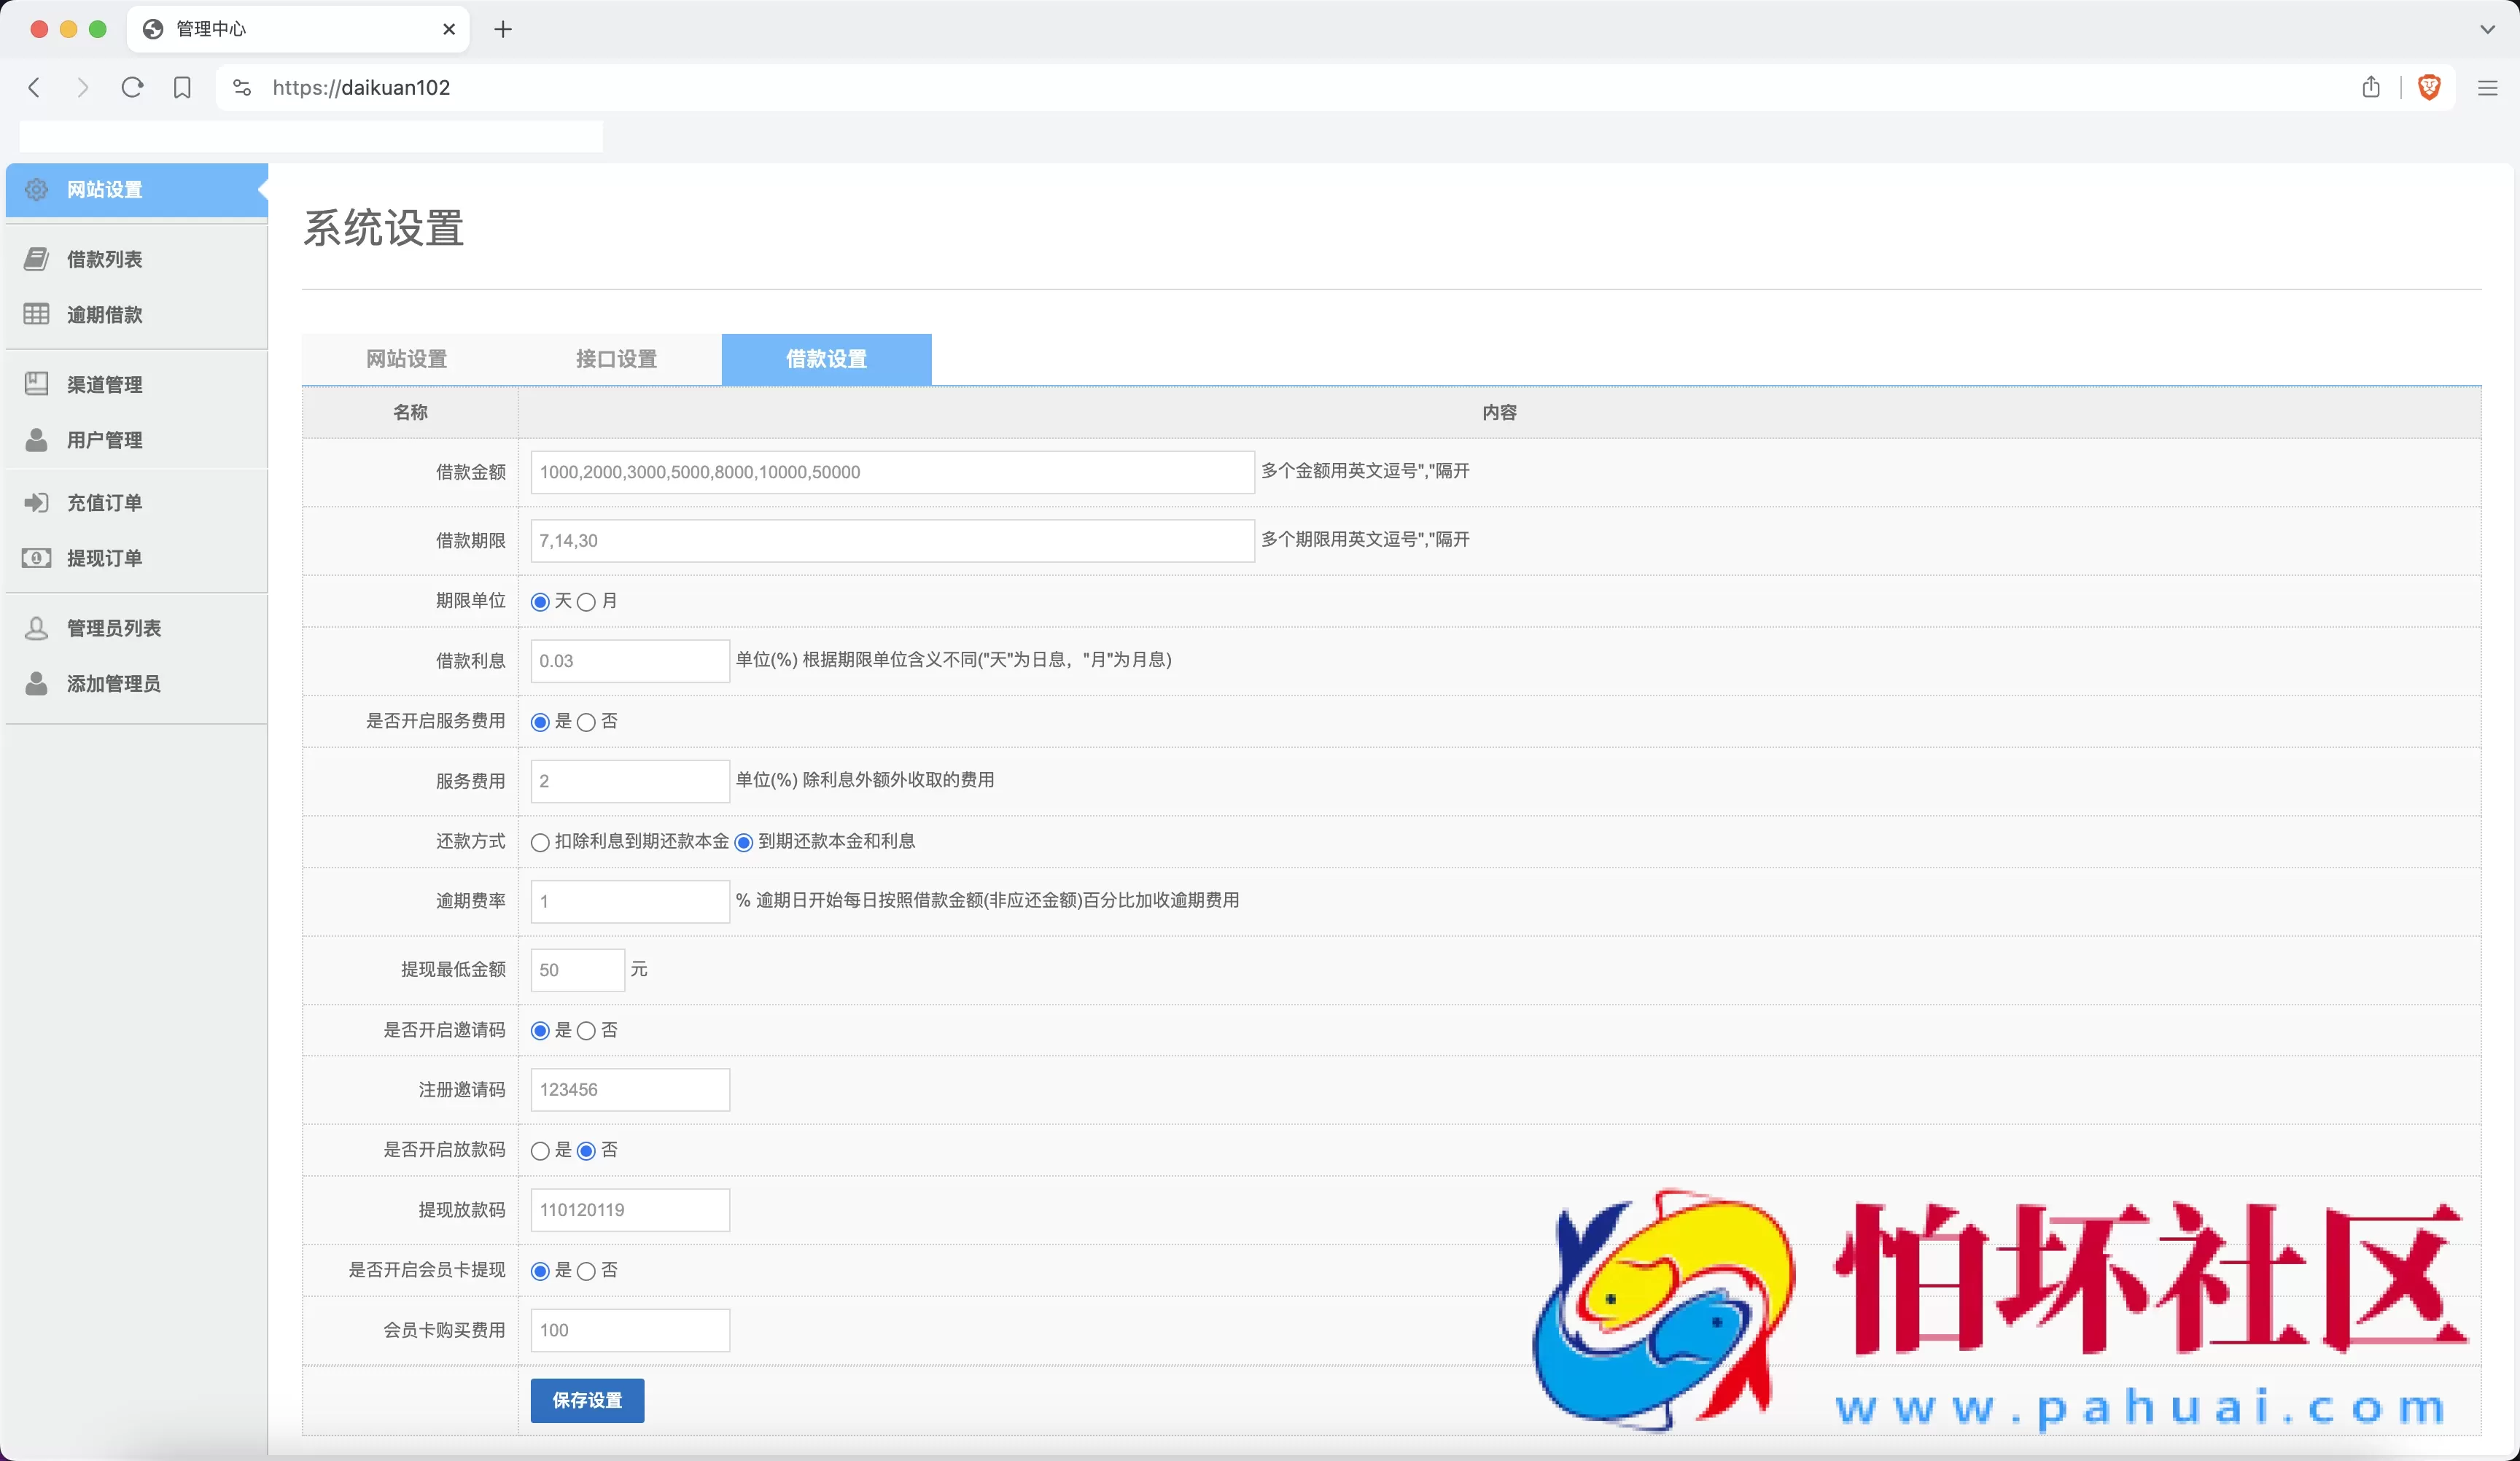Open the browser share action

(2370, 88)
